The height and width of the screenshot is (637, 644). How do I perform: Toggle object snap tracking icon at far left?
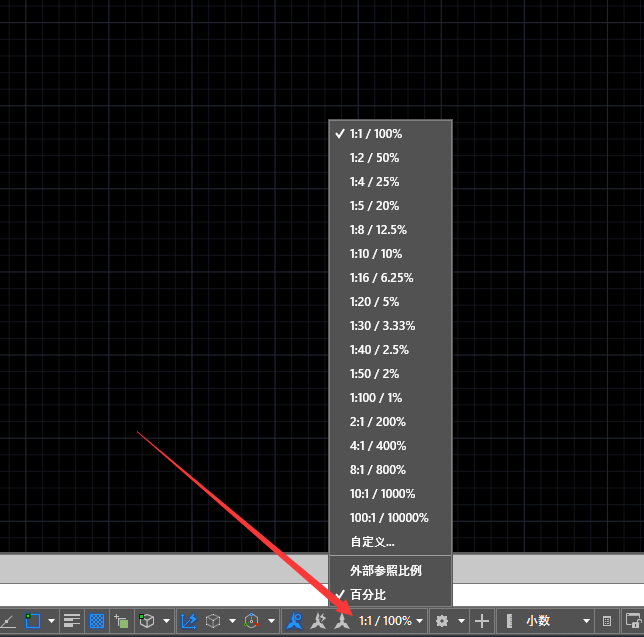[x=8, y=621]
